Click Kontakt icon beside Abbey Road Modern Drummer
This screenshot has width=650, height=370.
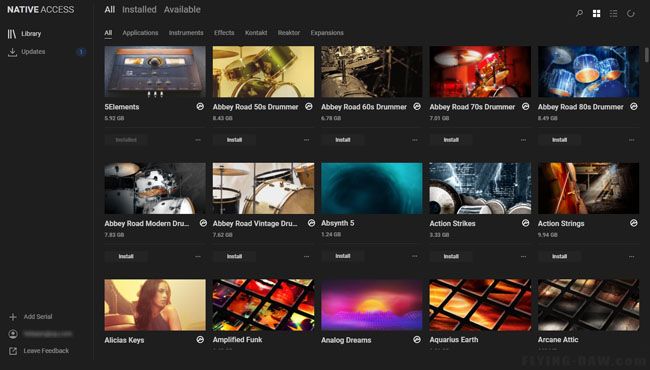[x=203, y=223]
